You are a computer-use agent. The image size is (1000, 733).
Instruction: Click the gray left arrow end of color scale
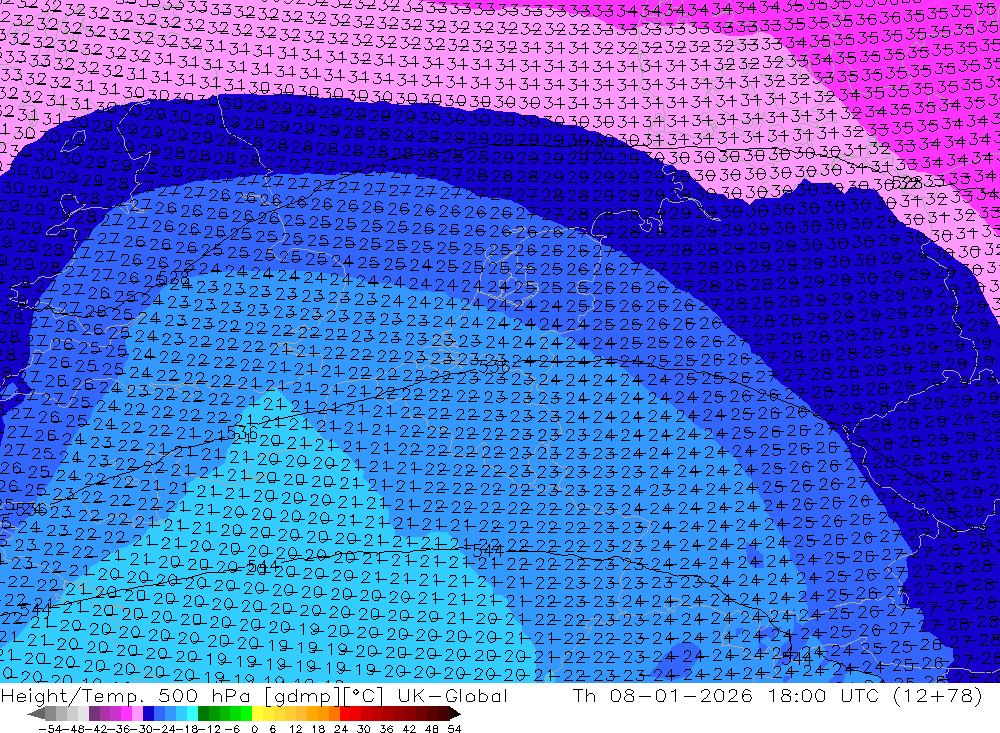point(37,713)
